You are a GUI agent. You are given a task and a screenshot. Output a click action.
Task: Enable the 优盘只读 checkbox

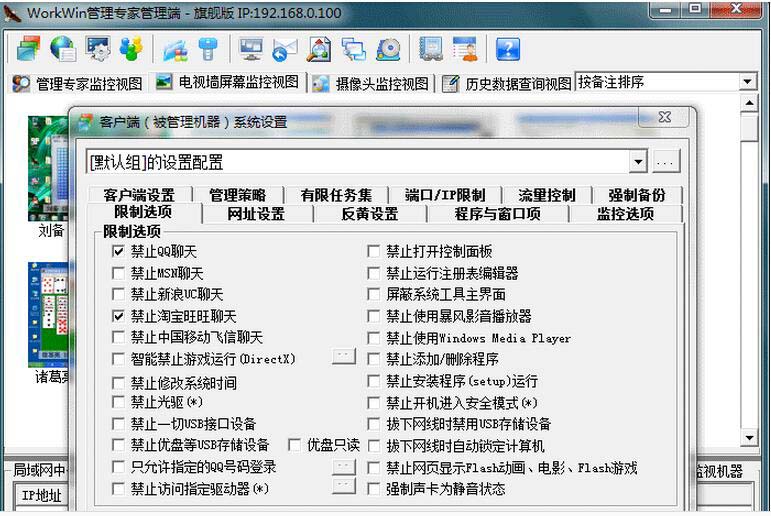[295, 445]
